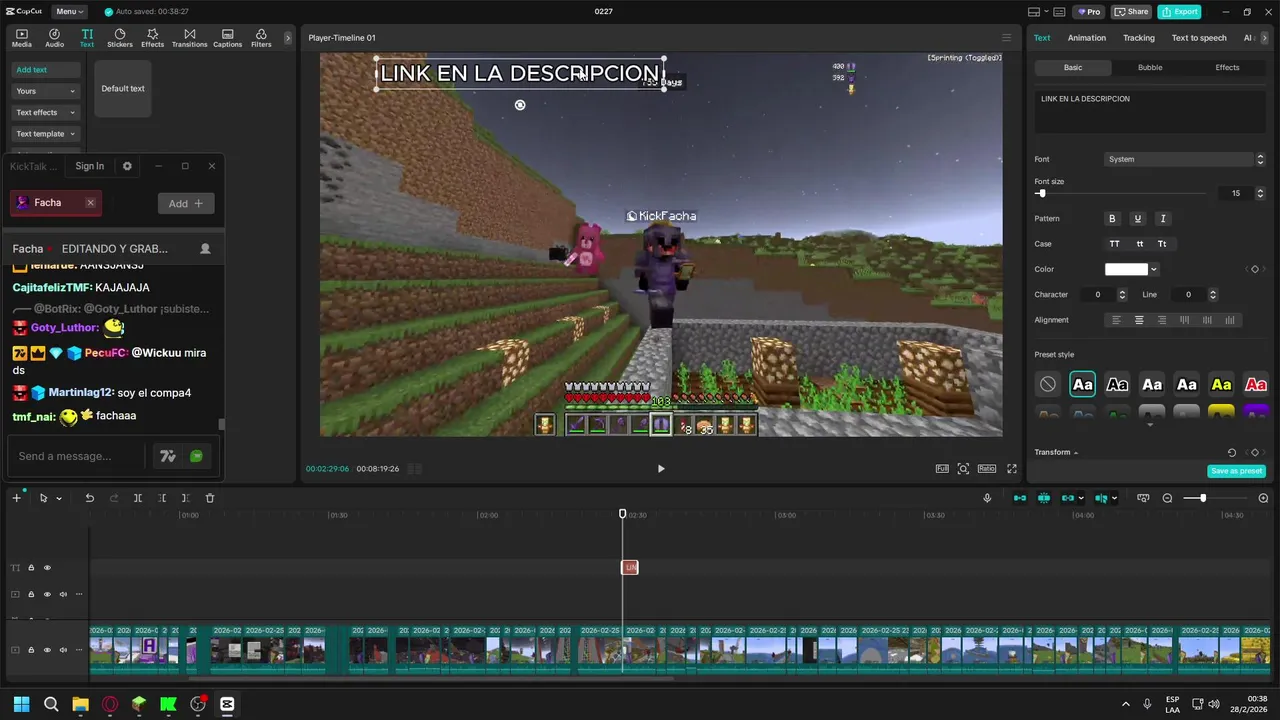Click the viewer list icon in KickTalk

point(205,248)
